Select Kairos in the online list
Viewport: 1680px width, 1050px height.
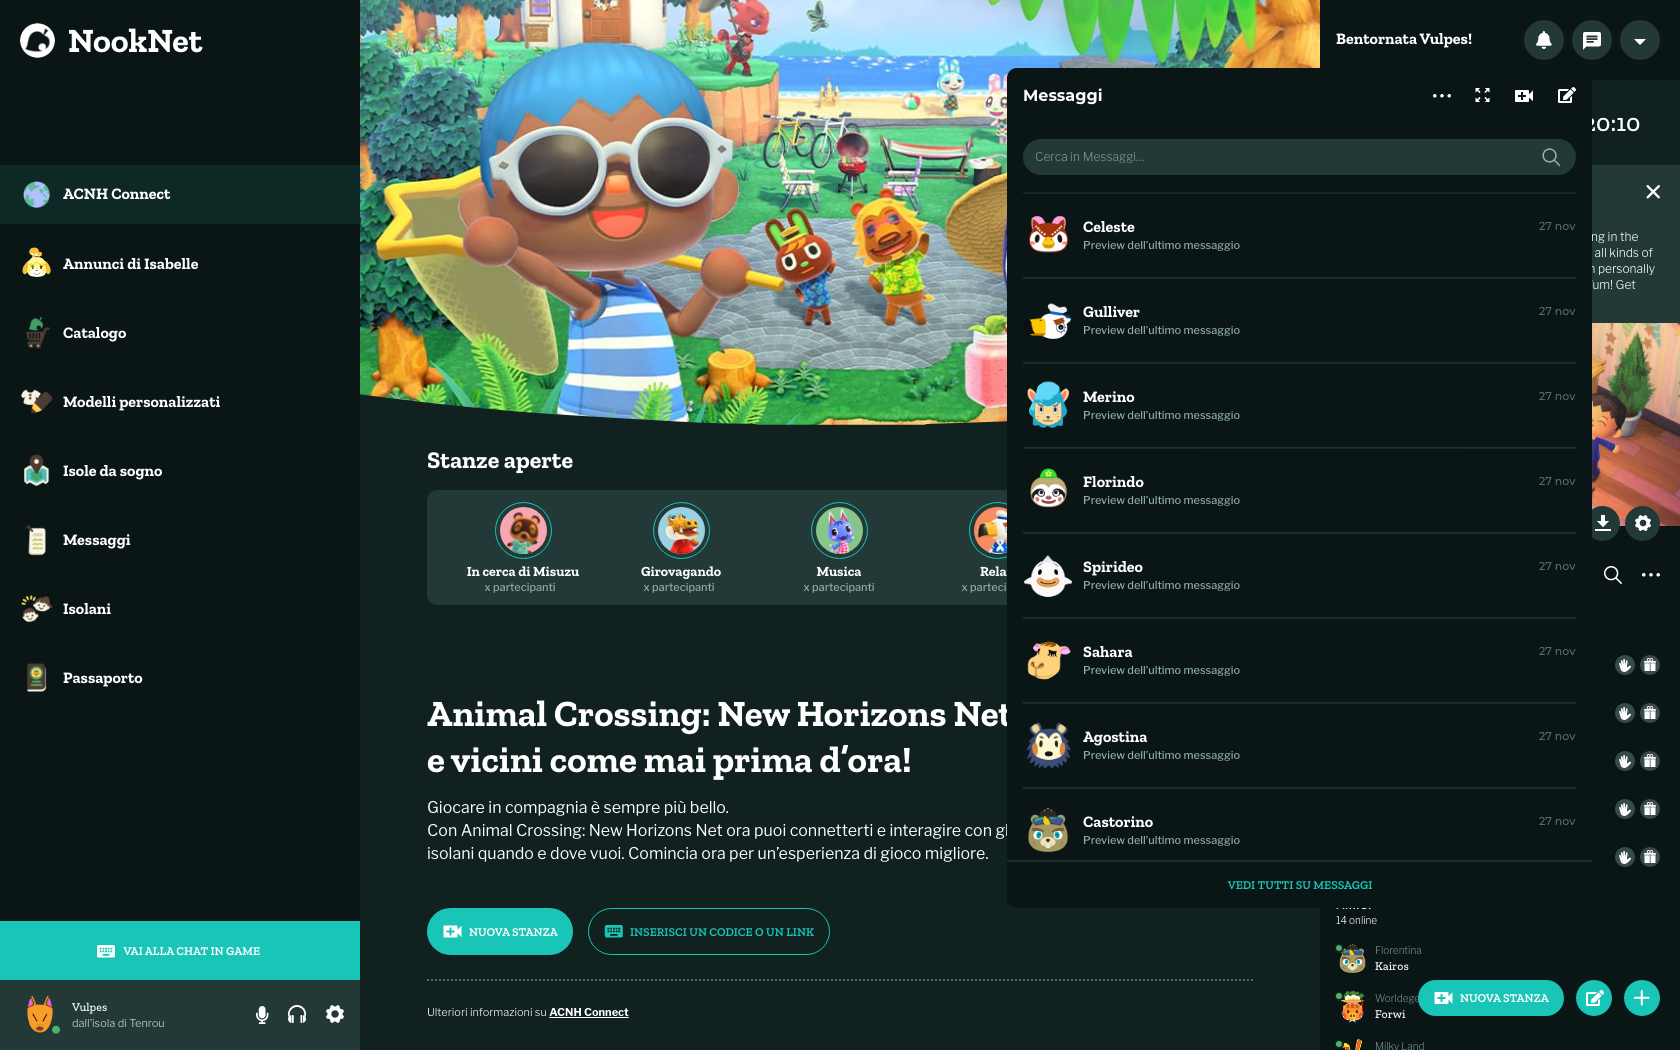click(x=1380, y=959)
